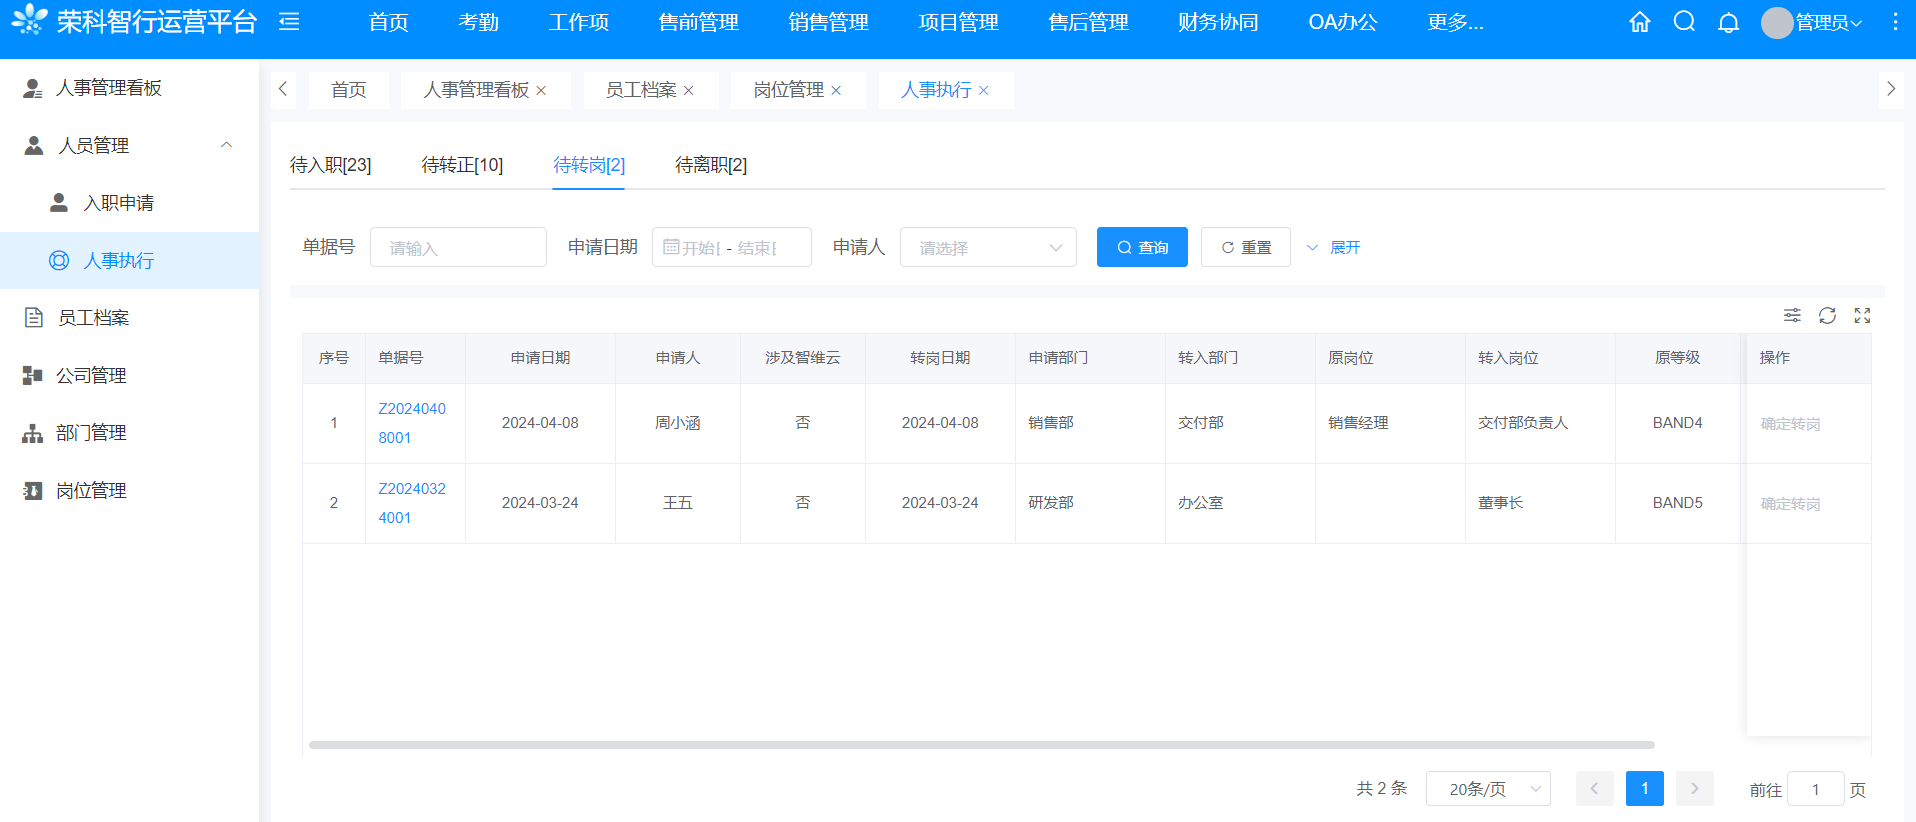Collapse sidebar with the menu fold icon

[x=289, y=22]
